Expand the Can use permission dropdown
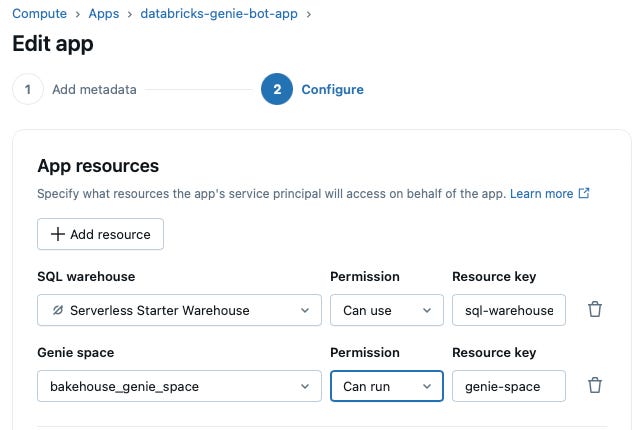 (386, 310)
